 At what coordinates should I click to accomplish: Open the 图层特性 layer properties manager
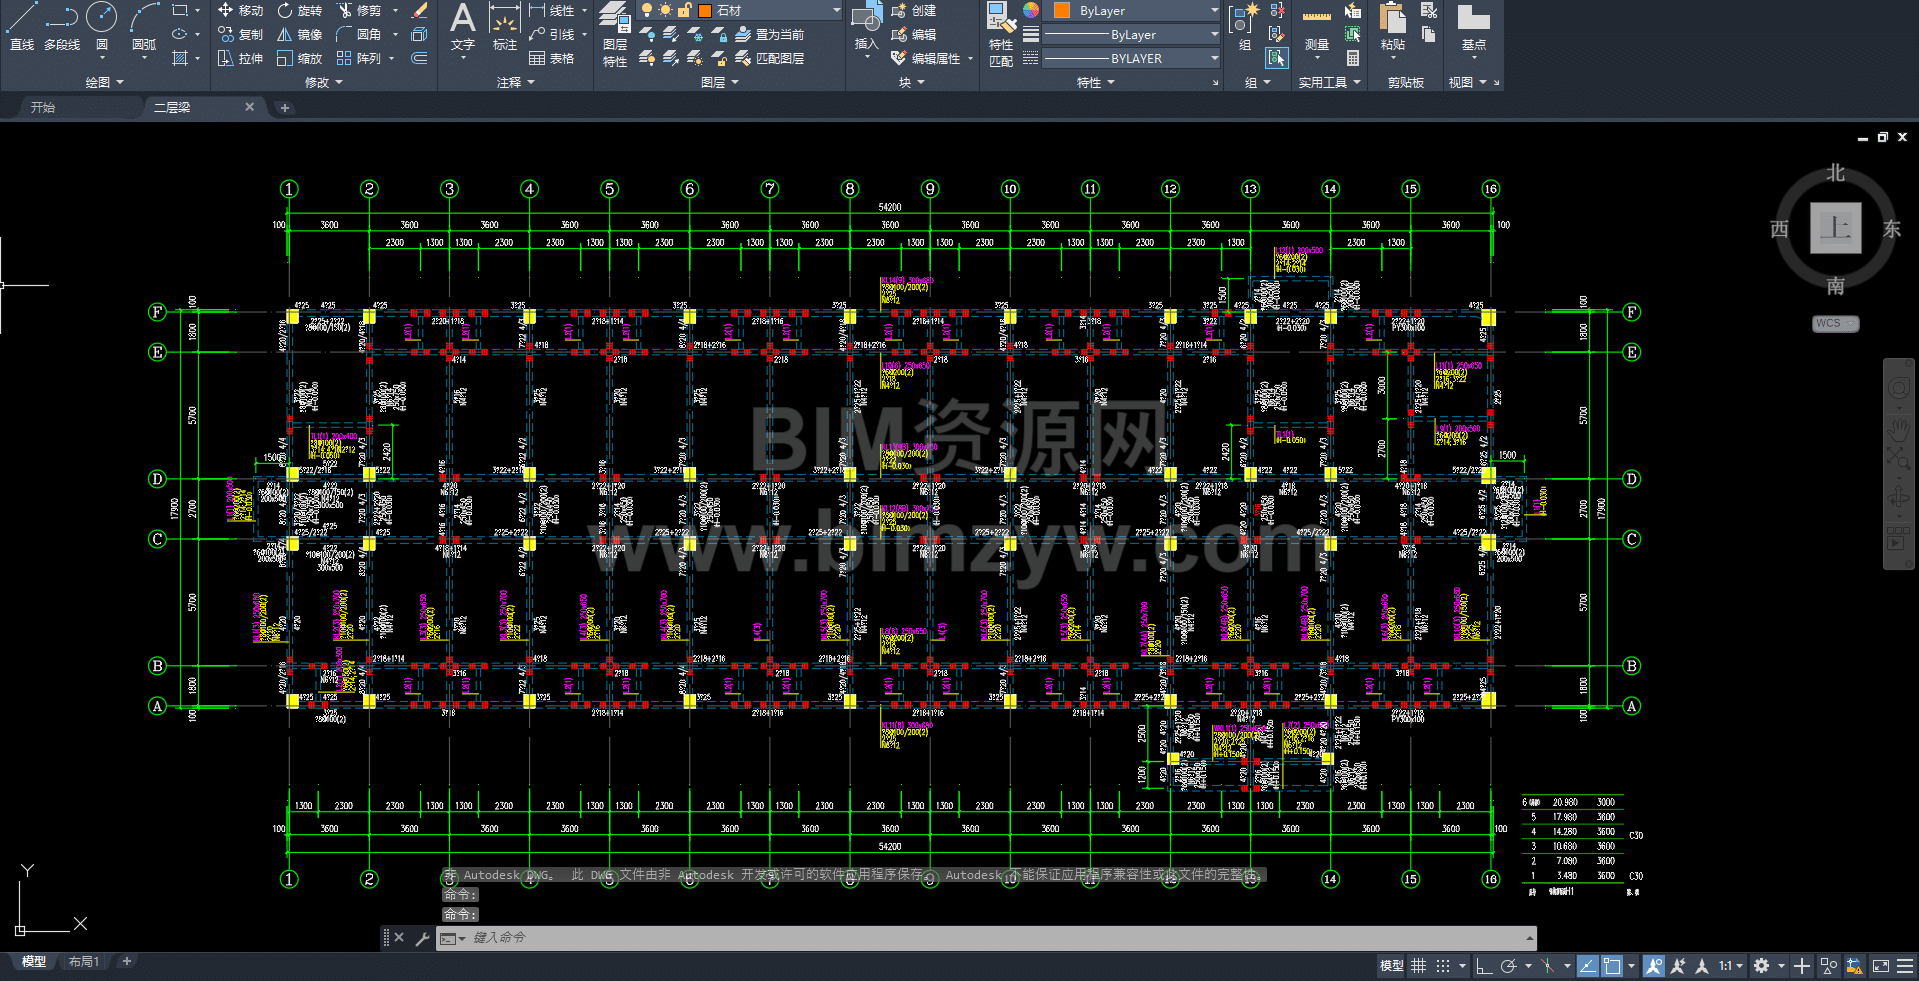pyautogui.click(x=614, y=34)
